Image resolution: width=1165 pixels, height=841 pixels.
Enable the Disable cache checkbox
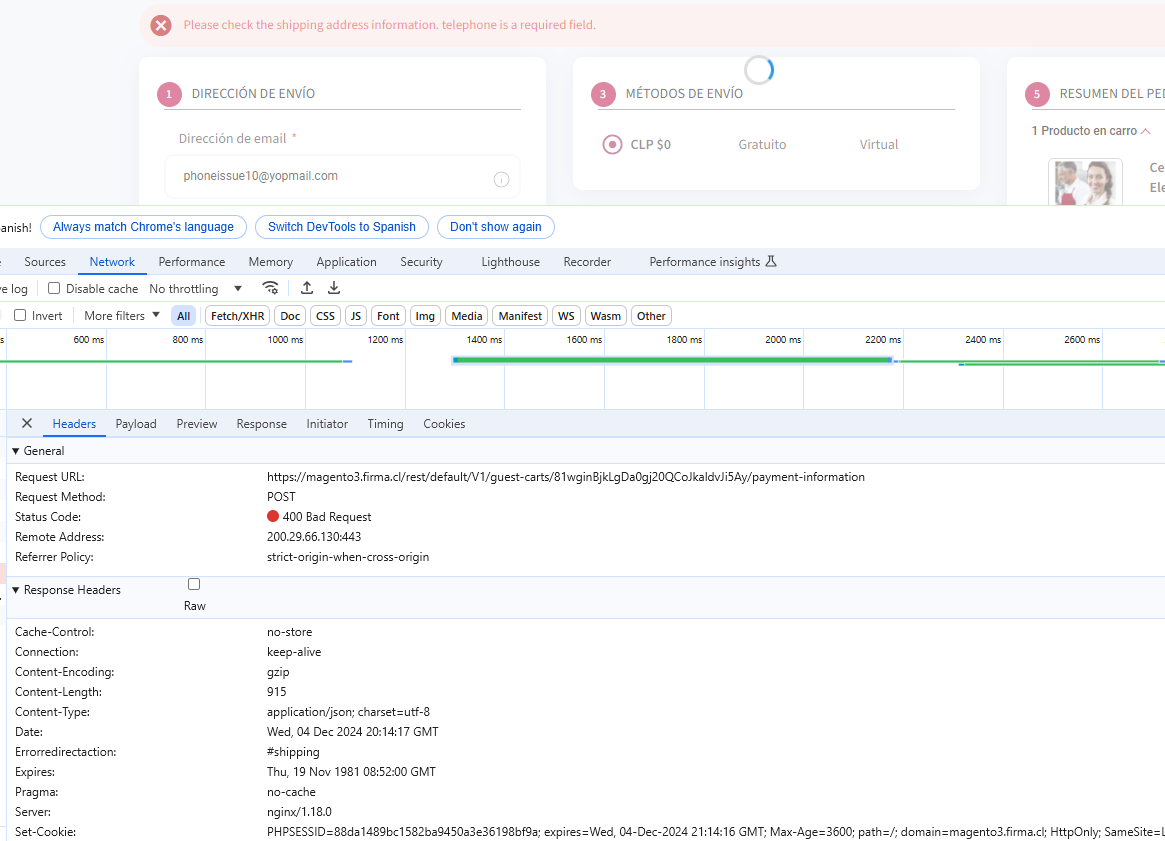click(53, 287)
